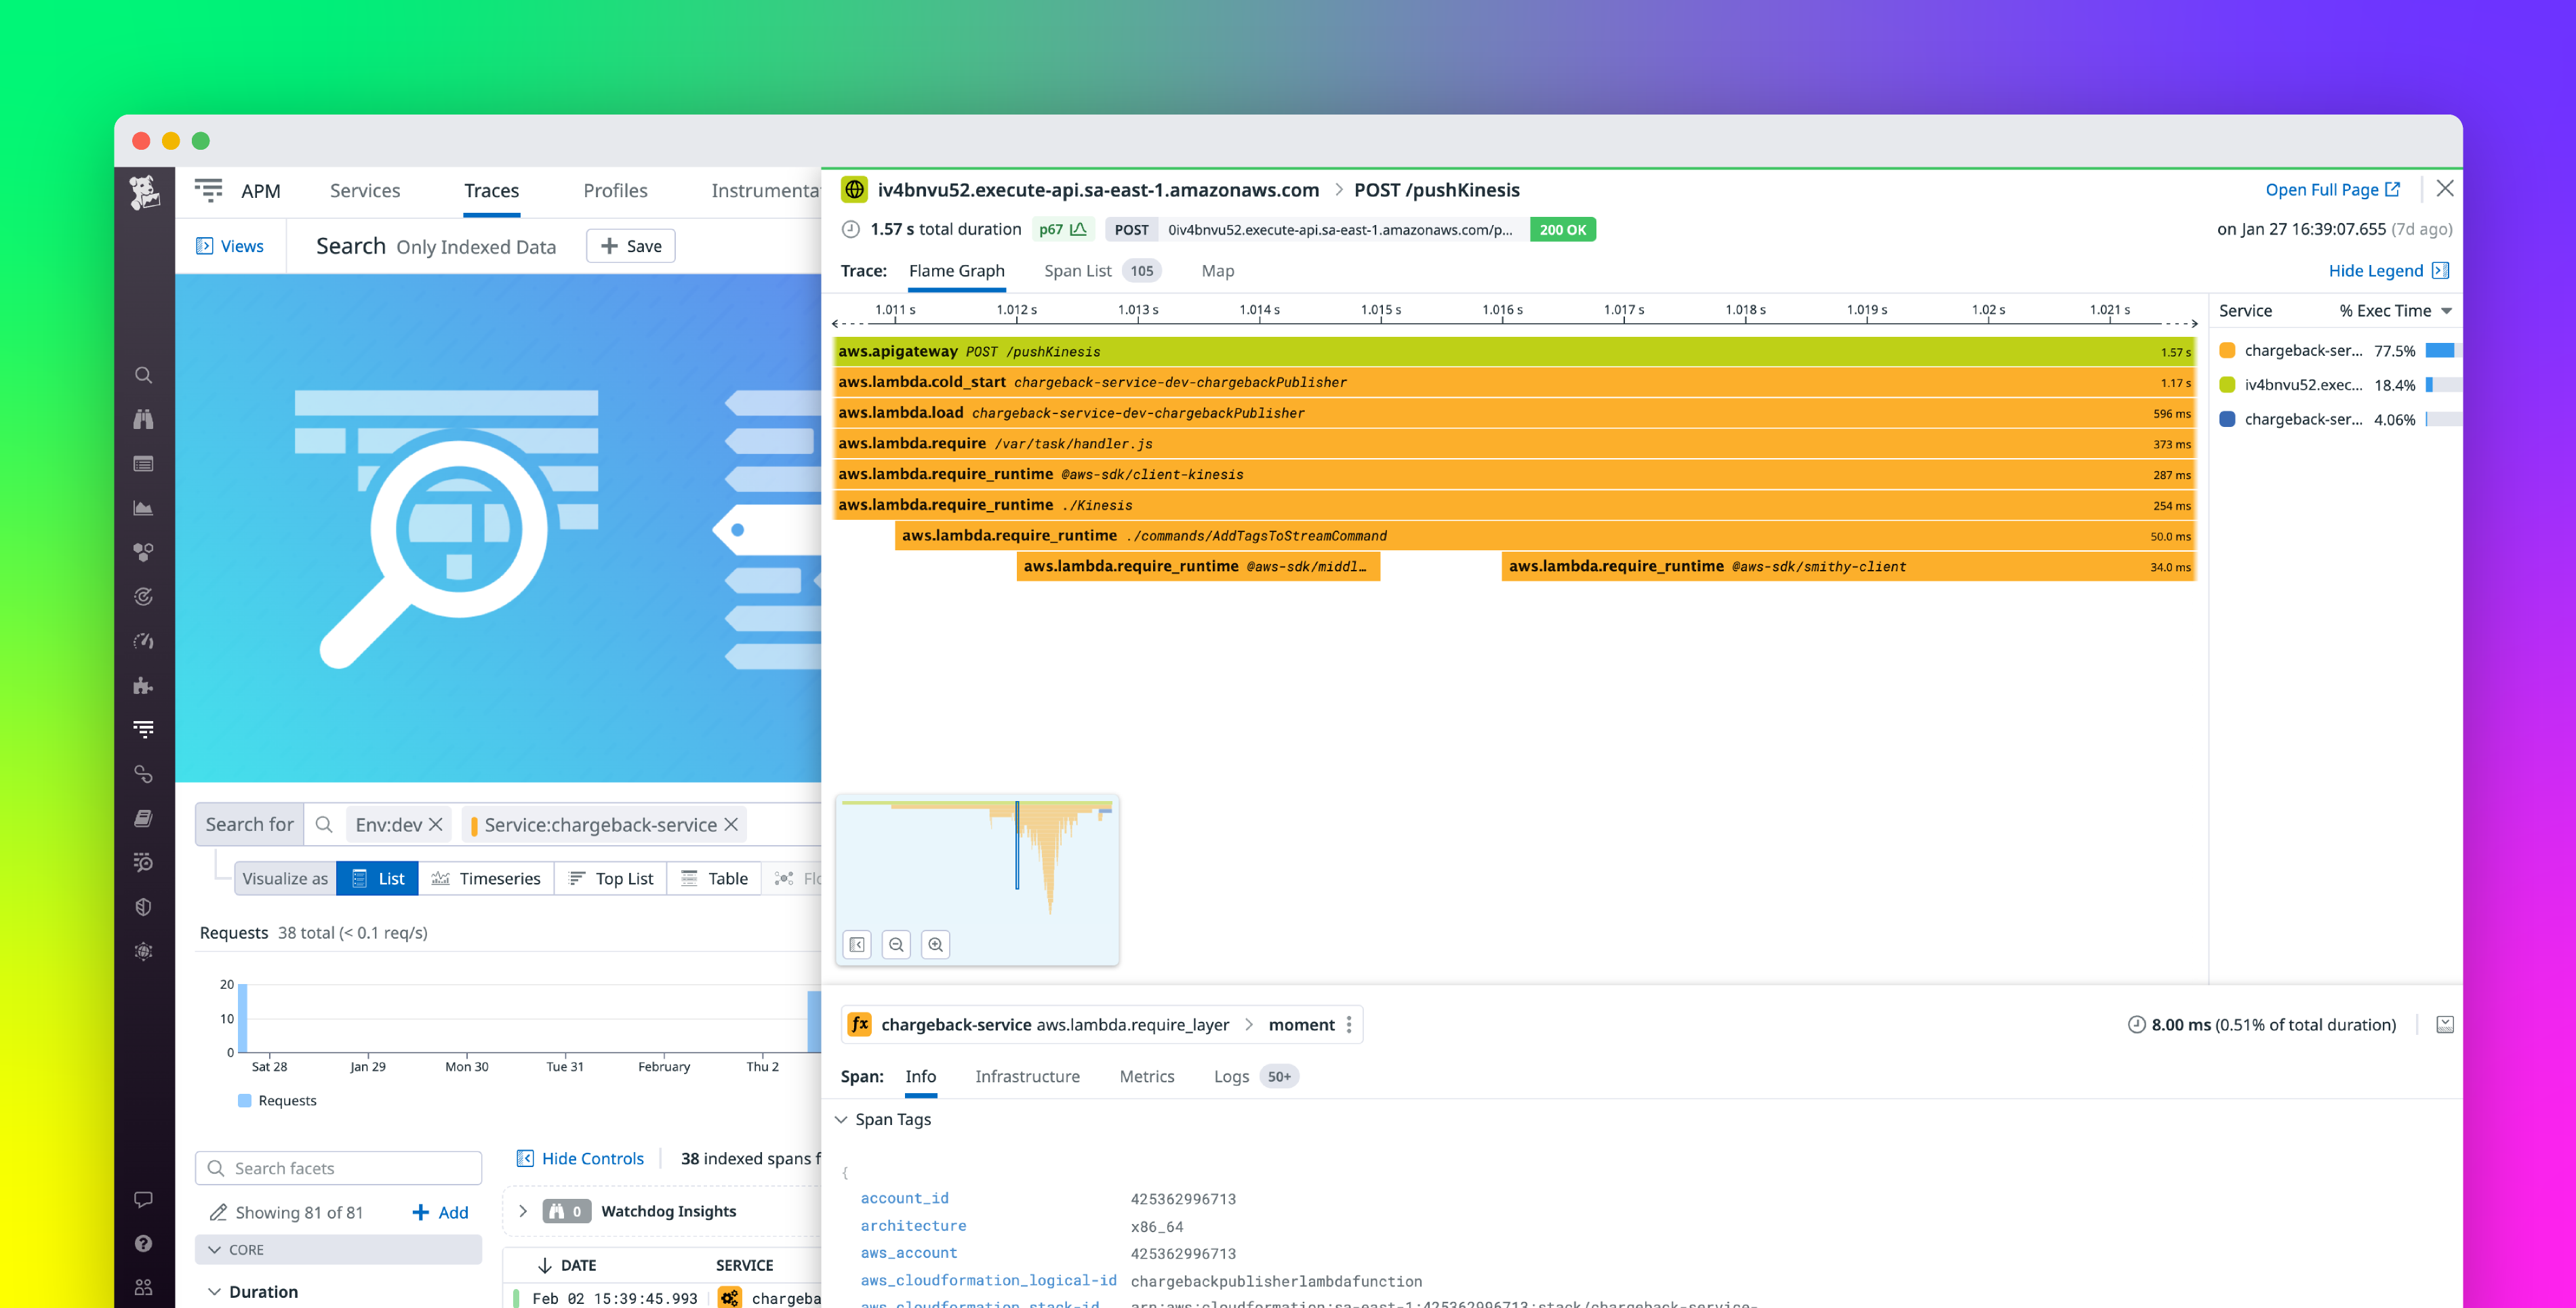Open the Watchdog binoculars icon in sidebar
This screenshot has height=1308, width=2576.
click(144, 420)
